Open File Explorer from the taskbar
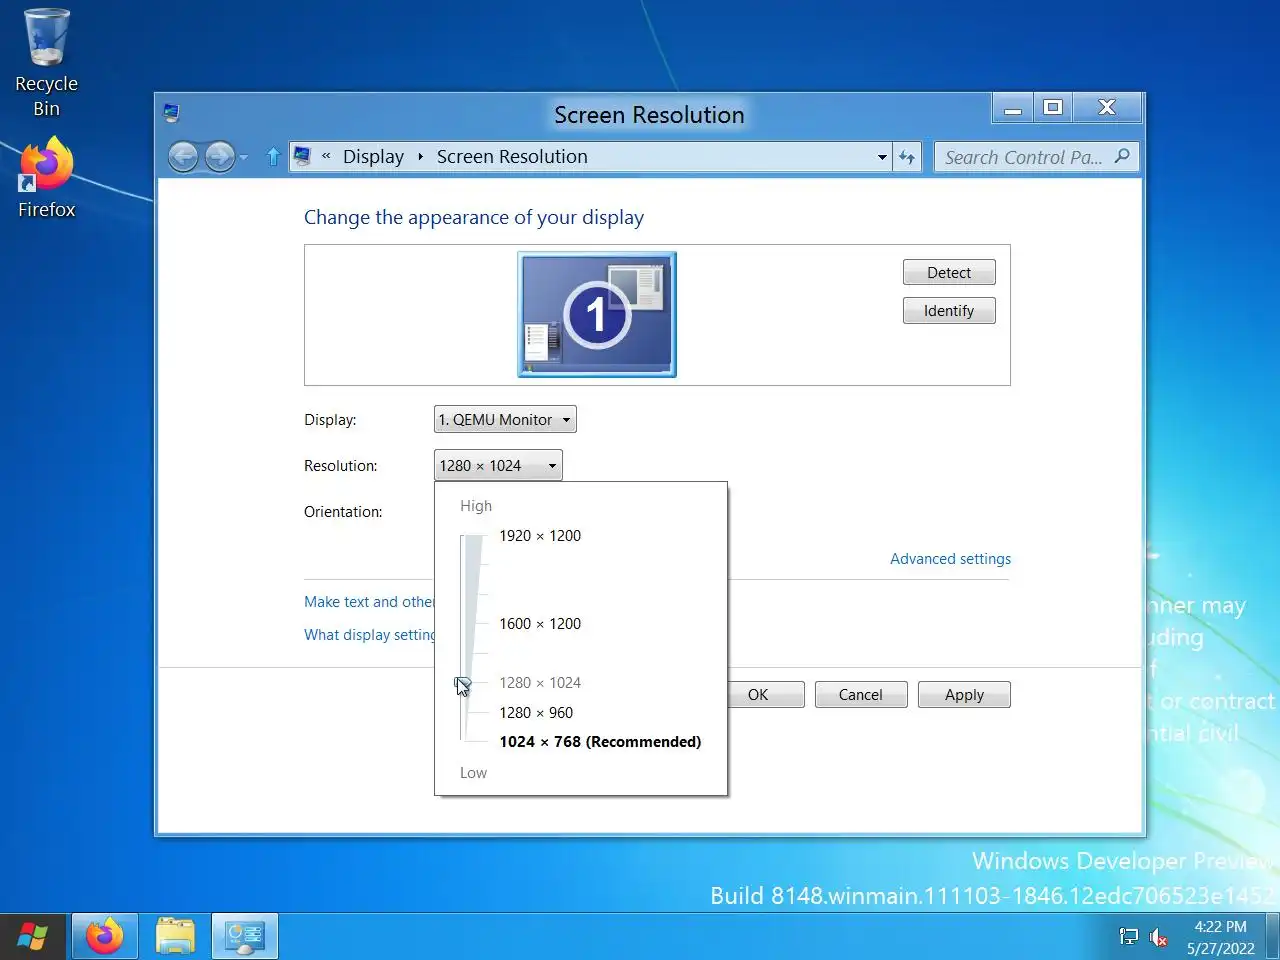 (x=175, y=937)
